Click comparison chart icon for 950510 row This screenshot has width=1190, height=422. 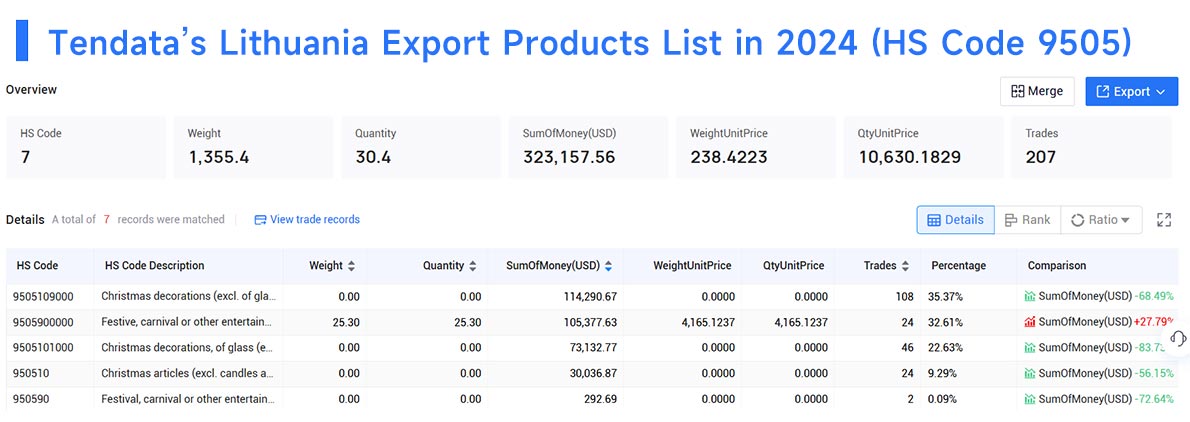pyautogui.click(x=1030, y=373)
